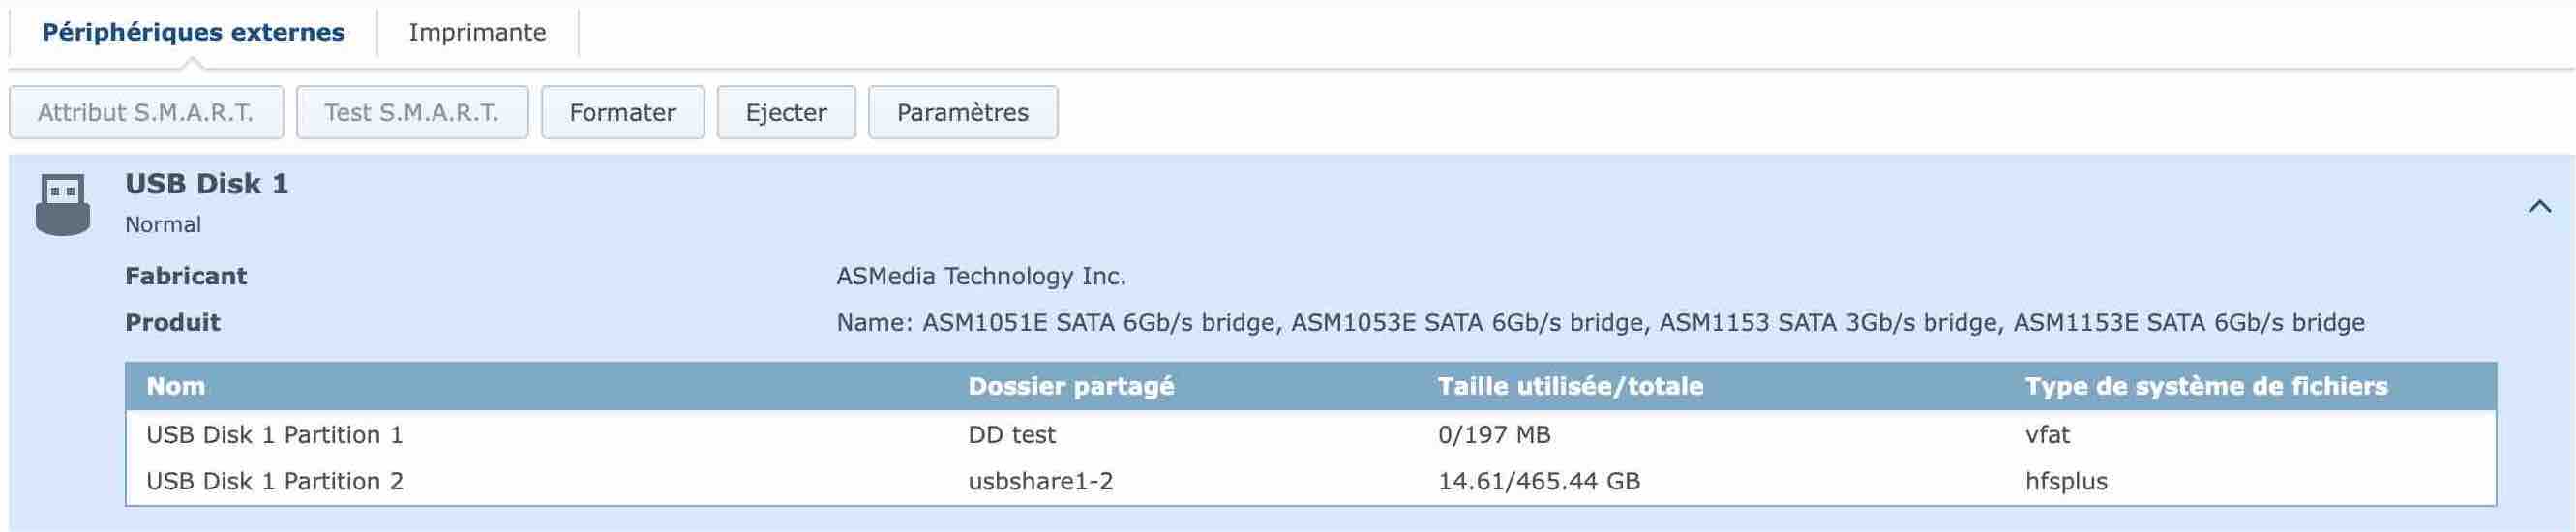Click the Dossier partagé column header

[1071, 387]
